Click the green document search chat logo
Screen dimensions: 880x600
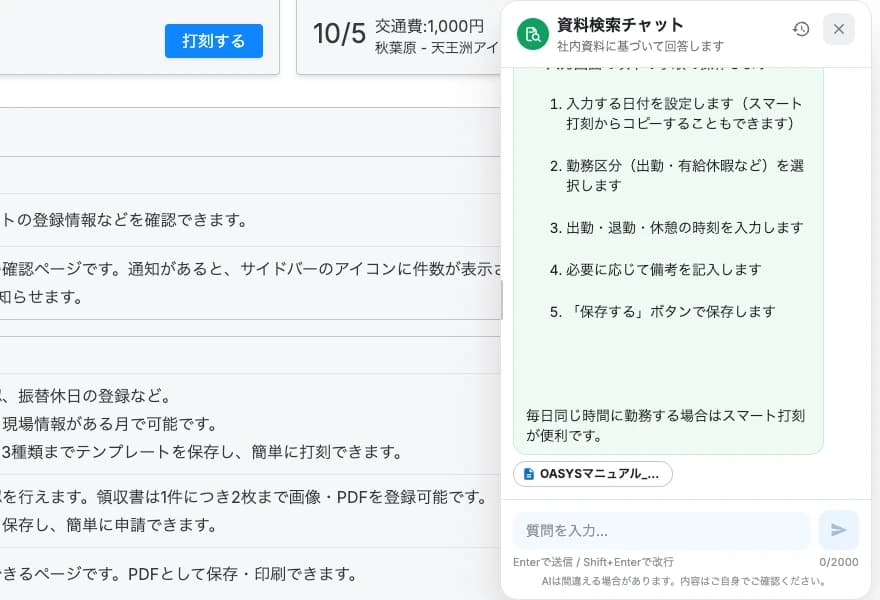coord(533,34)
